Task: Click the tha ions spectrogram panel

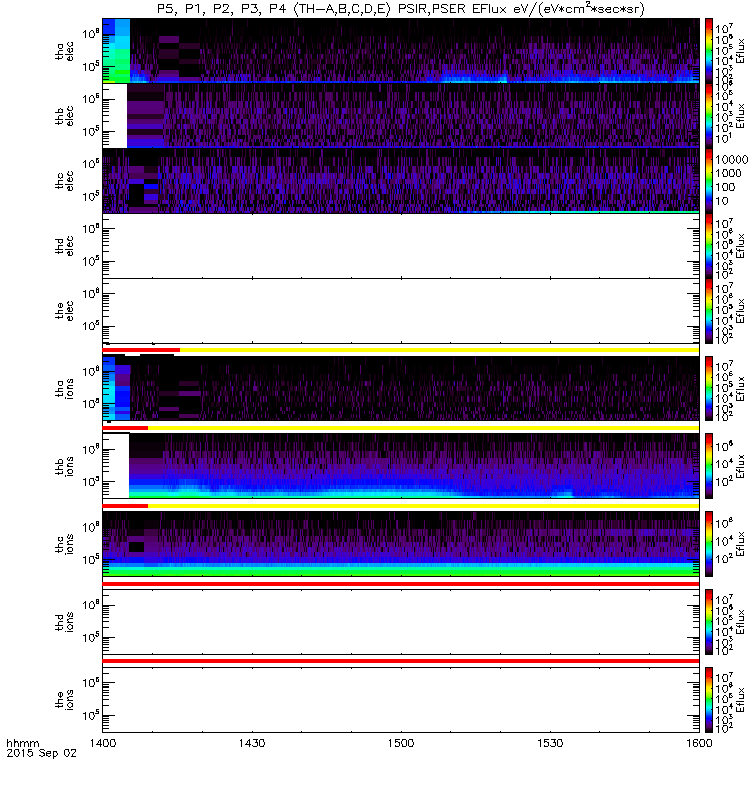Action: [x=401, y=388]
